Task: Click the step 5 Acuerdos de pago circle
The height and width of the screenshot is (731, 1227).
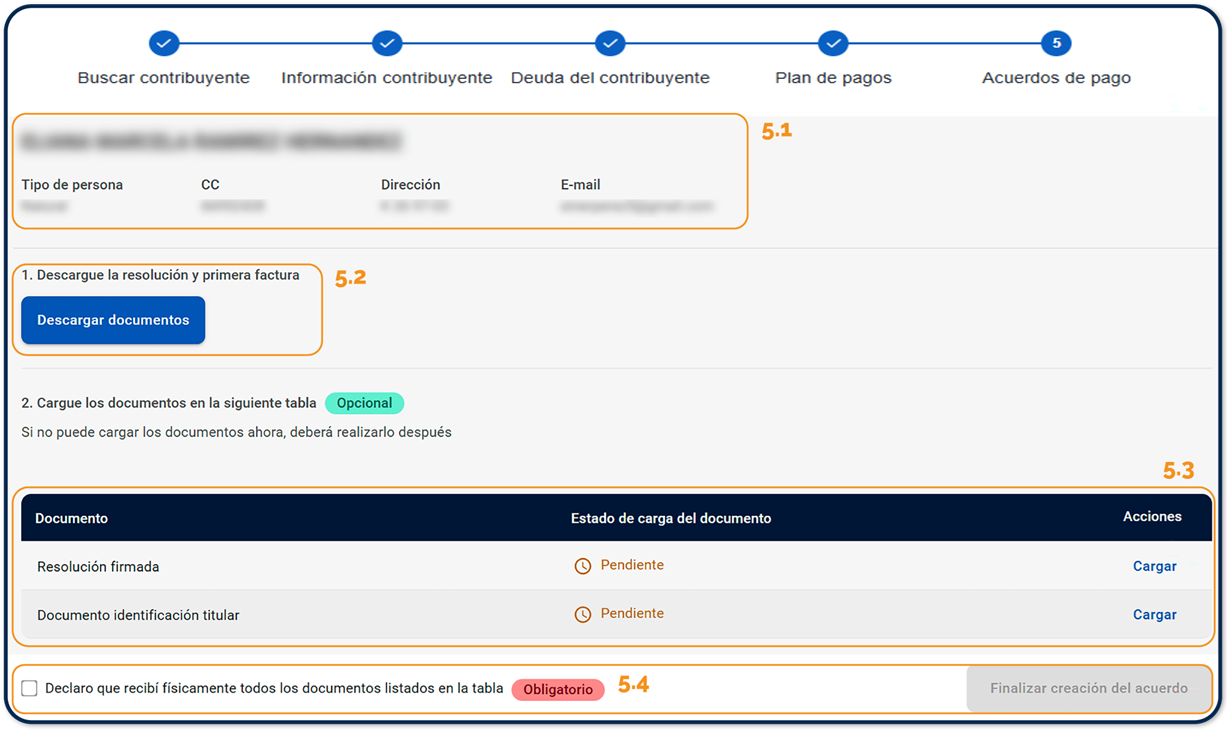Action: 1056,43
